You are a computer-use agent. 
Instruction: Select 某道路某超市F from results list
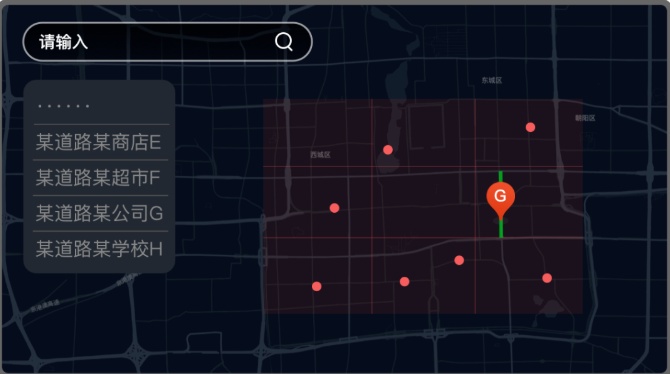tap(98, 178)
